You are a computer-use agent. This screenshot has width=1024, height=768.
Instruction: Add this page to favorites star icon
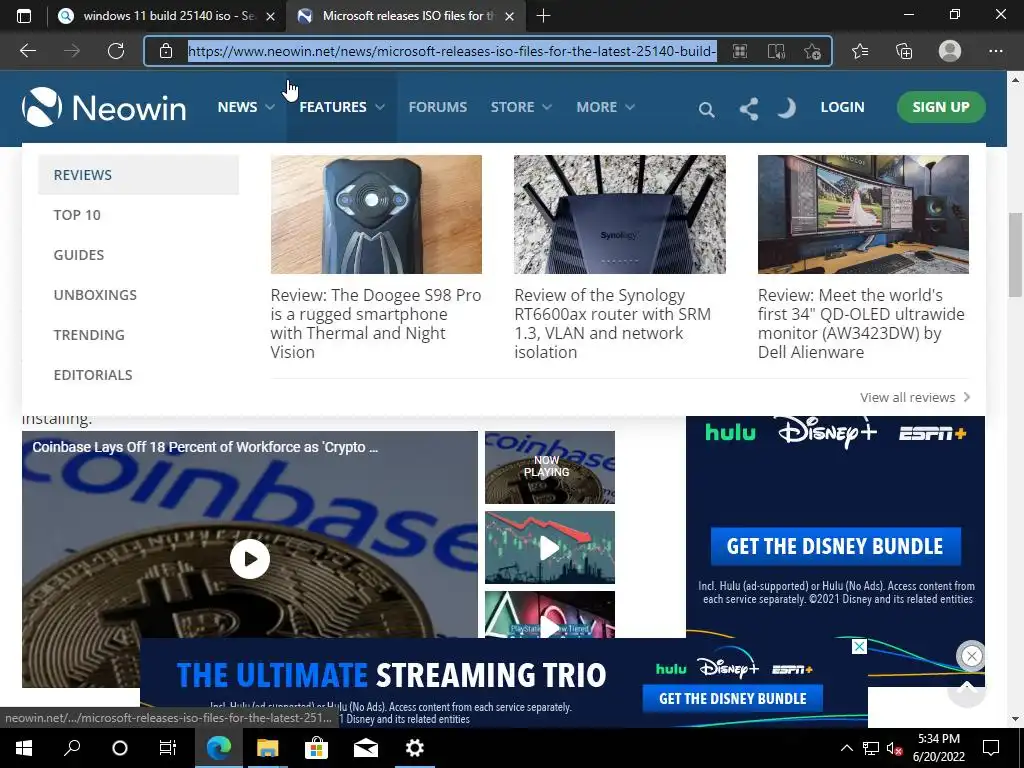(812, 51)
